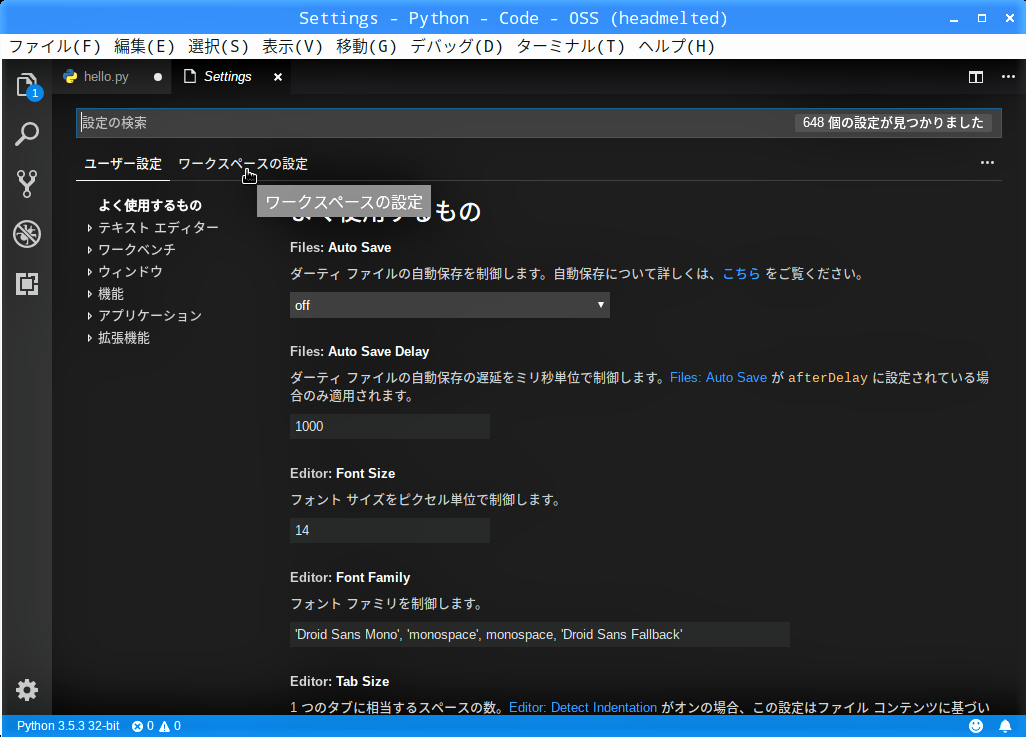Open the Search view in activity bar
The height and width of the screenshot is (737, 1026).
point(27,134)
